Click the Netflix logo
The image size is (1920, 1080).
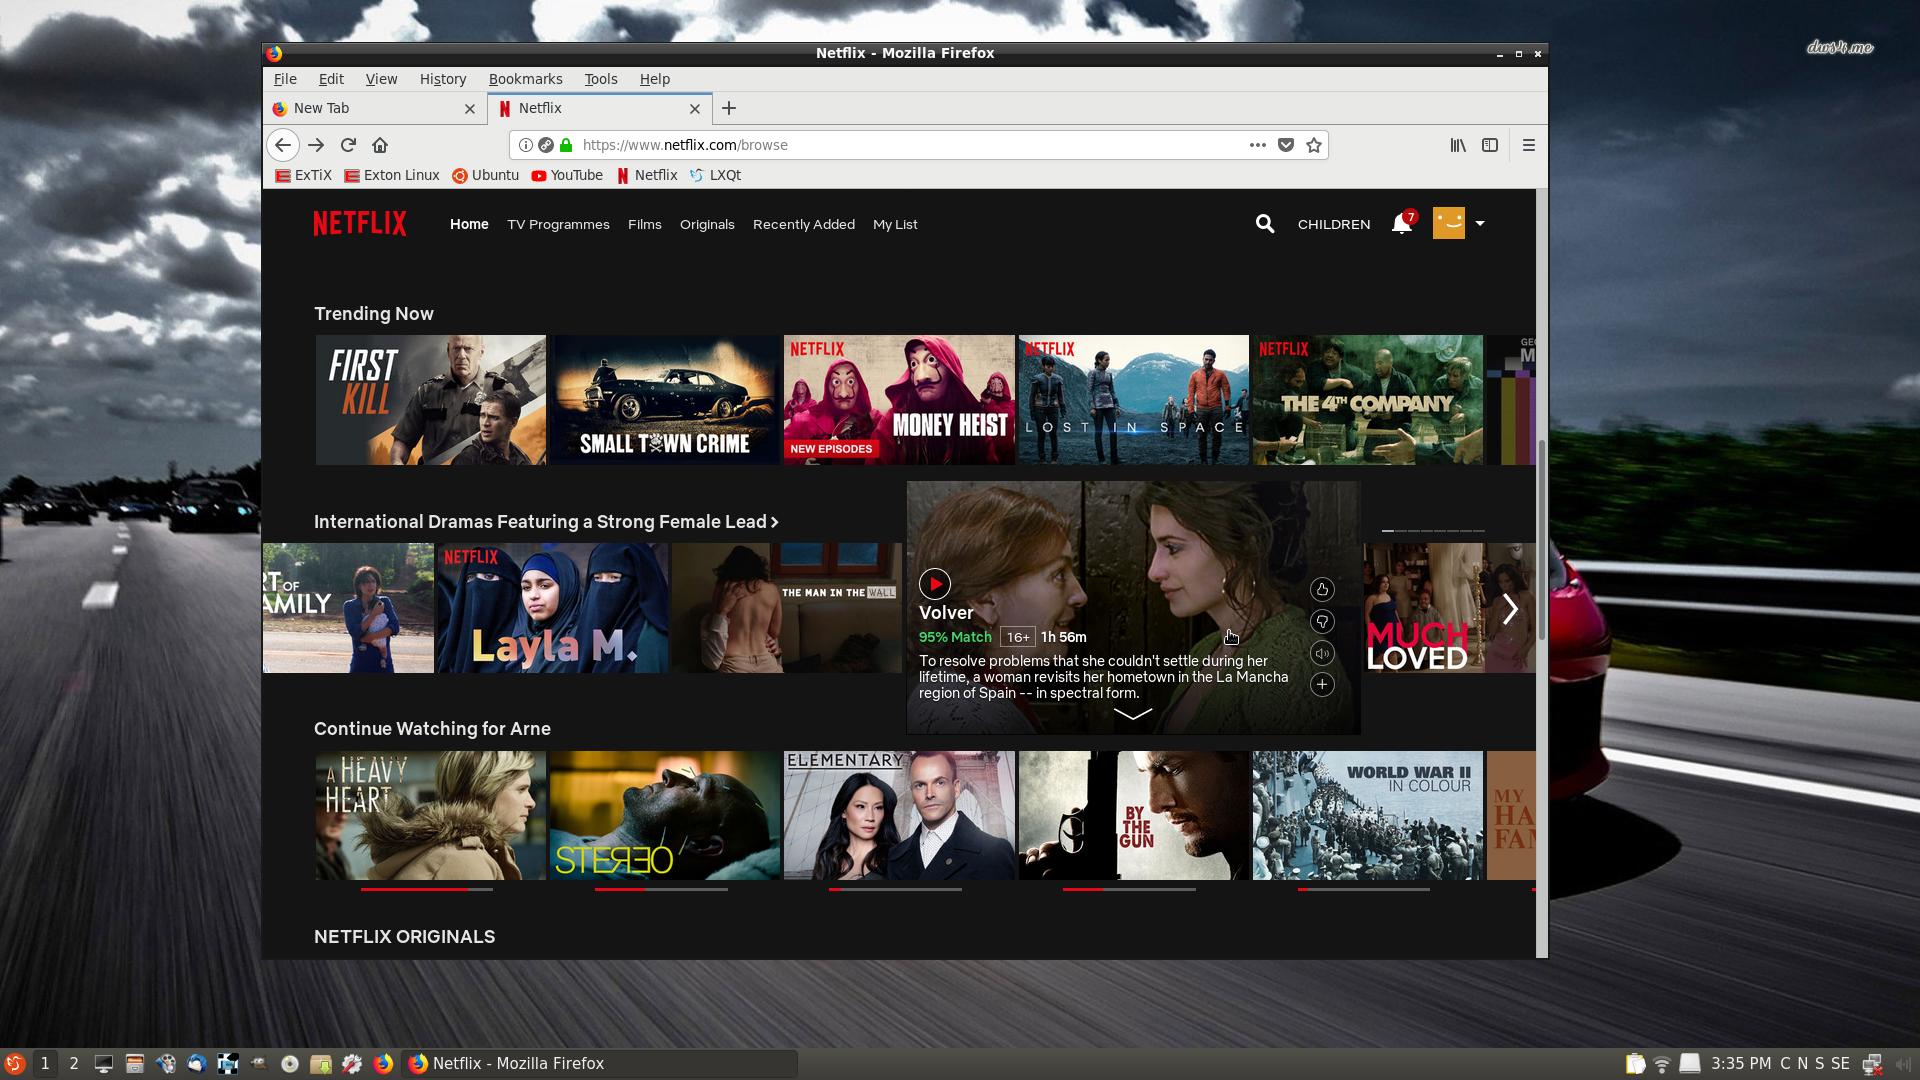click(x=360, y=223)
